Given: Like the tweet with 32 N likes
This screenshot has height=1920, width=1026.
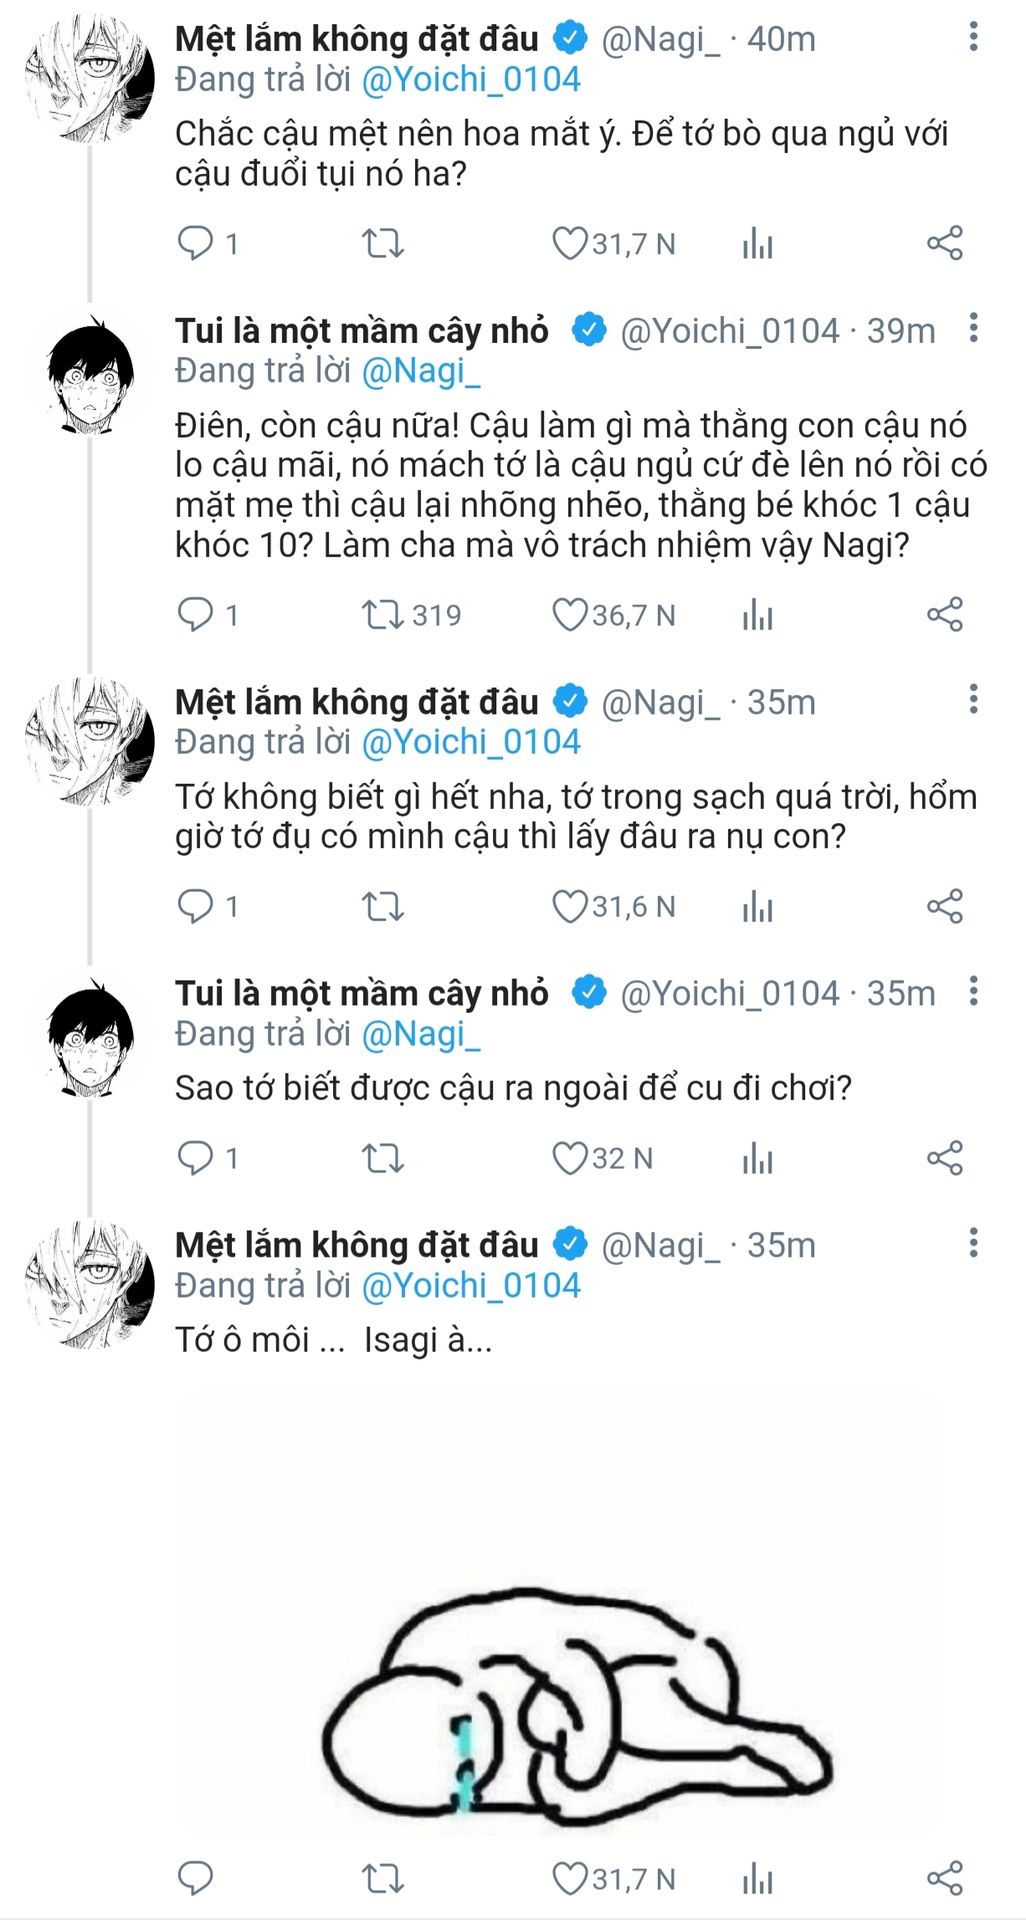Looking at the screenshot, I should 570,1158.
